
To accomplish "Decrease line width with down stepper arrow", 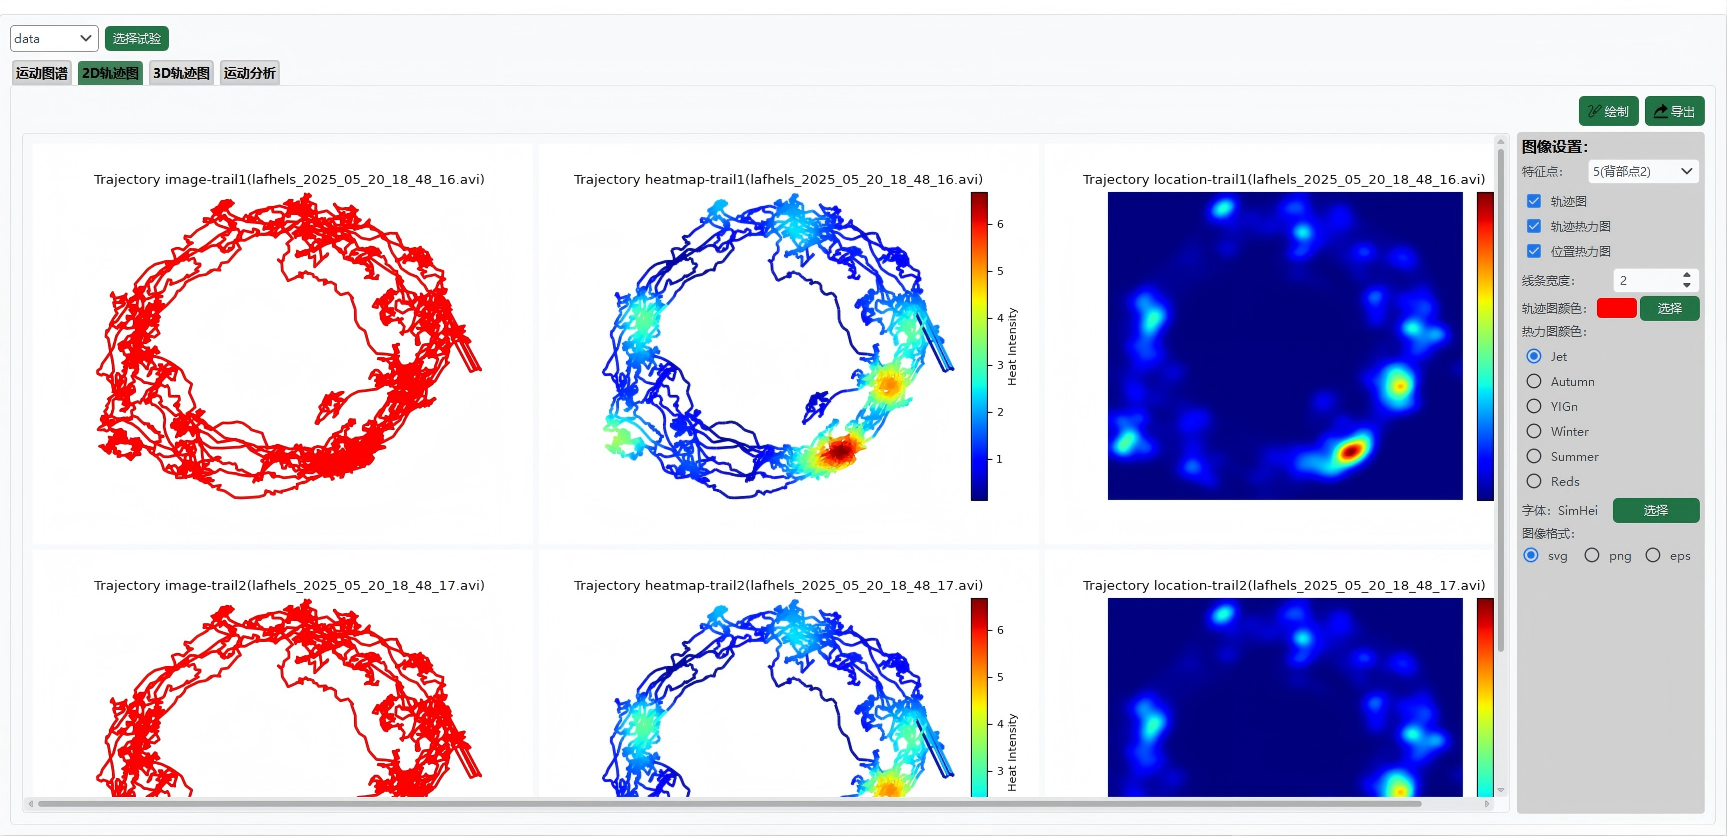I will (1687, 286).
